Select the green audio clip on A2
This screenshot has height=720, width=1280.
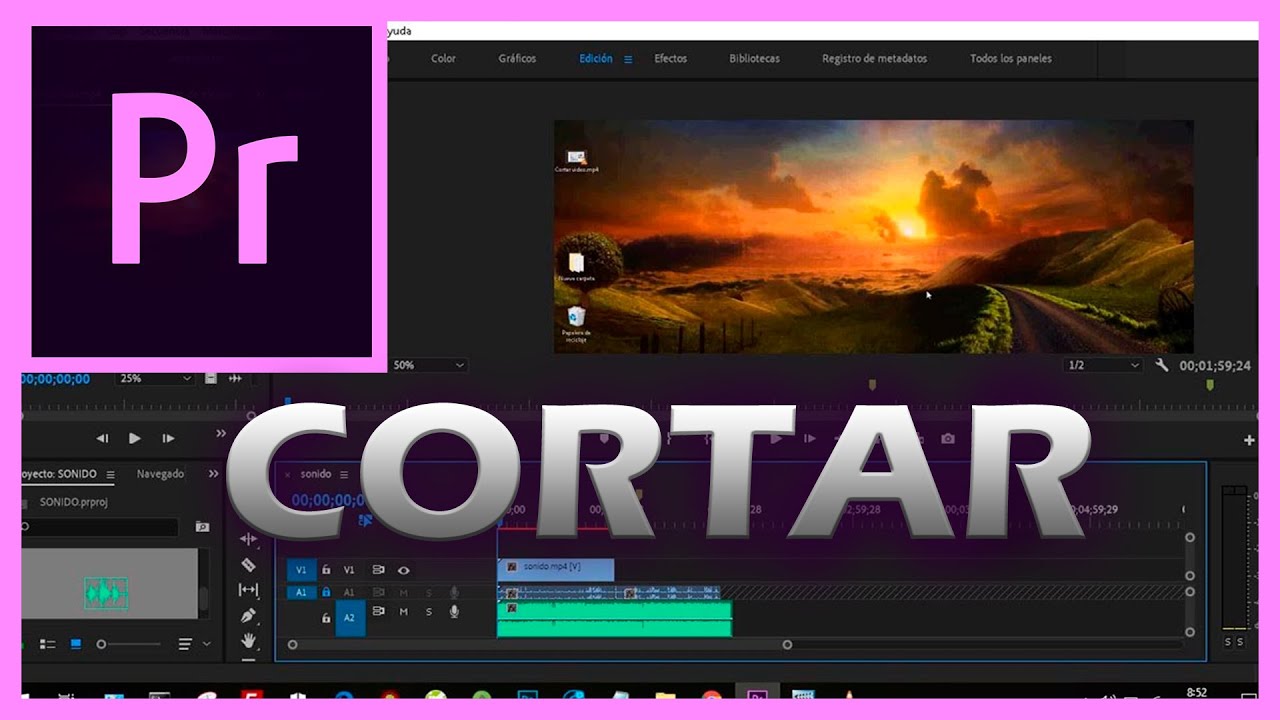click(614, 618)
